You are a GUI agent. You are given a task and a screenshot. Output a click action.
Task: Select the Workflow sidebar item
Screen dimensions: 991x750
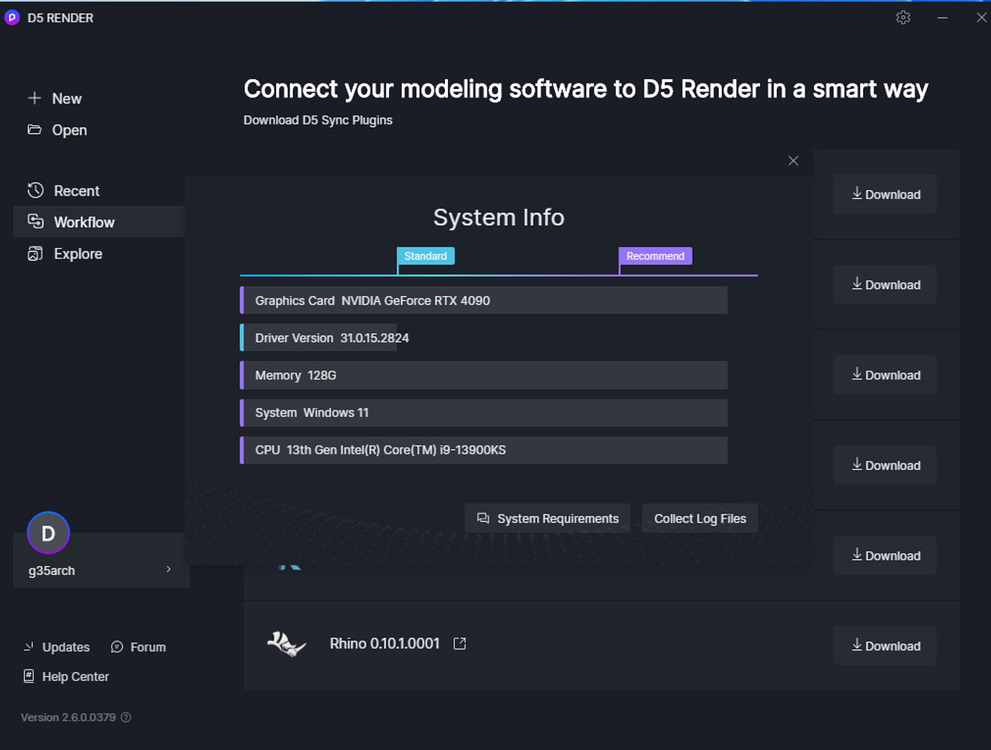tap(99, 222)
